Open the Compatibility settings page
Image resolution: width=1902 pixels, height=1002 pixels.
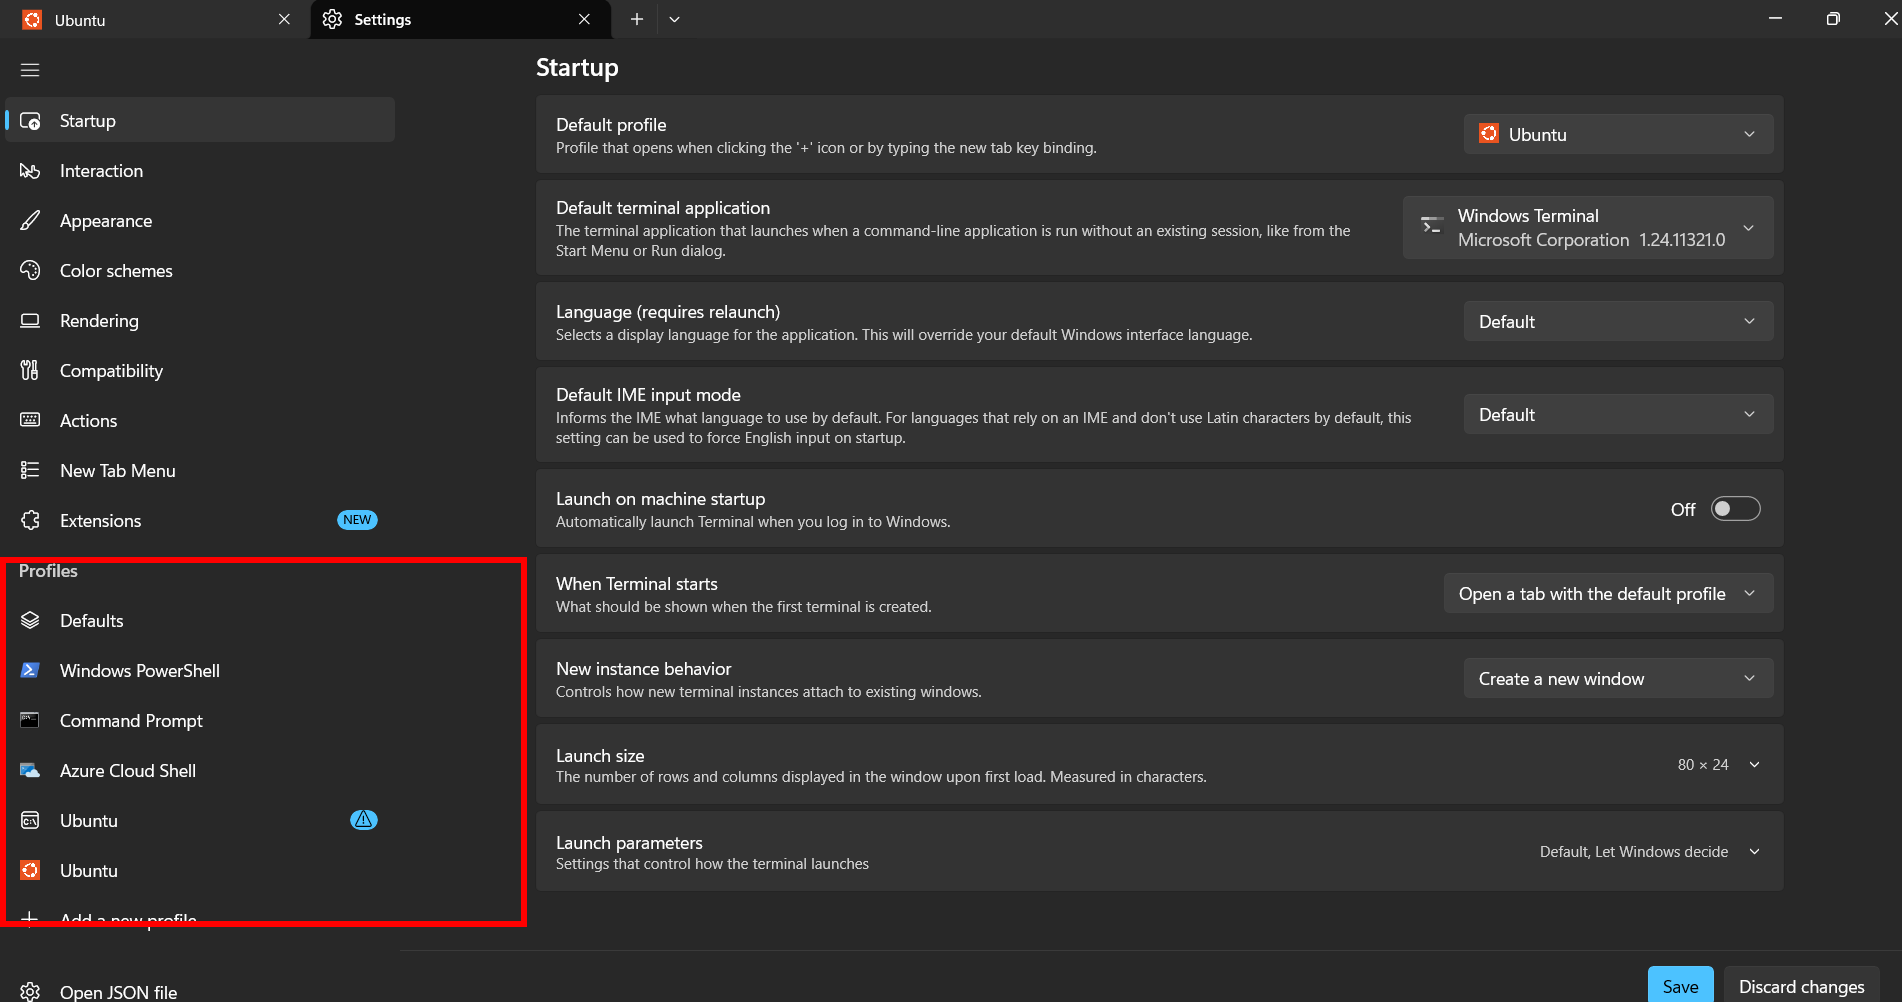point(200,371)
